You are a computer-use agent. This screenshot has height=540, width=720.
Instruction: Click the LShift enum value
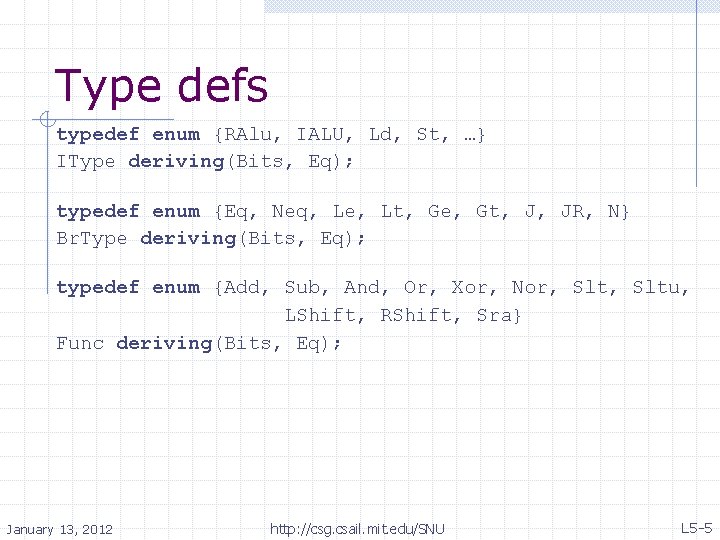pyautogui.click(x=320, y=315)
